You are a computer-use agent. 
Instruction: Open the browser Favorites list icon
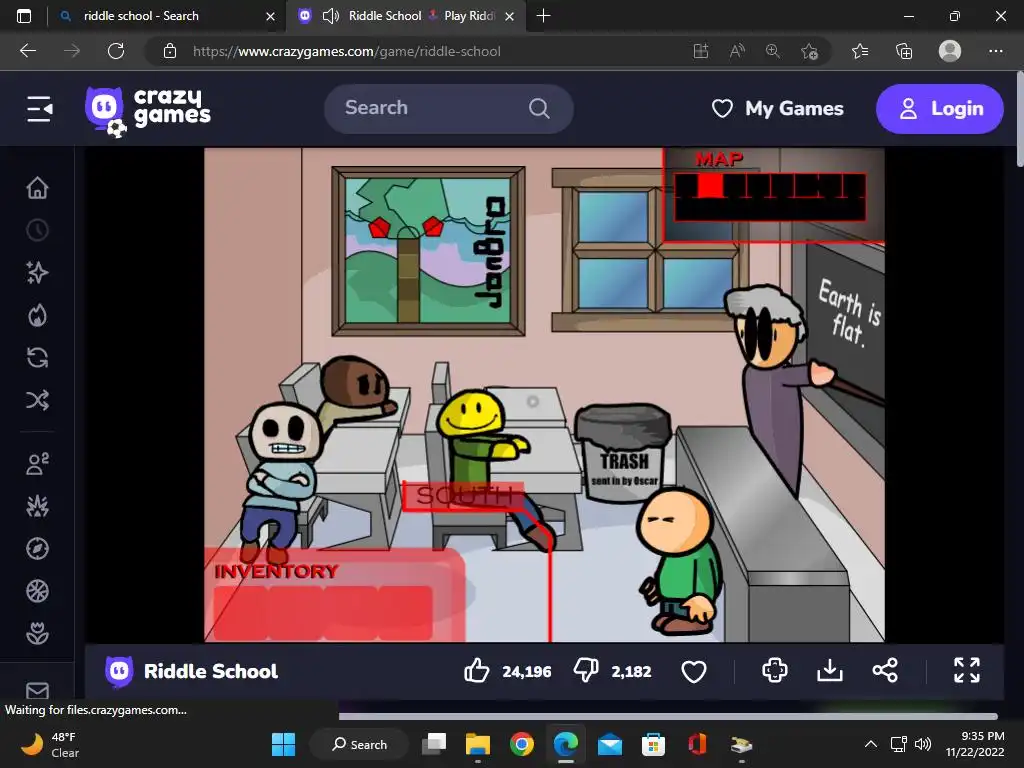860,51
